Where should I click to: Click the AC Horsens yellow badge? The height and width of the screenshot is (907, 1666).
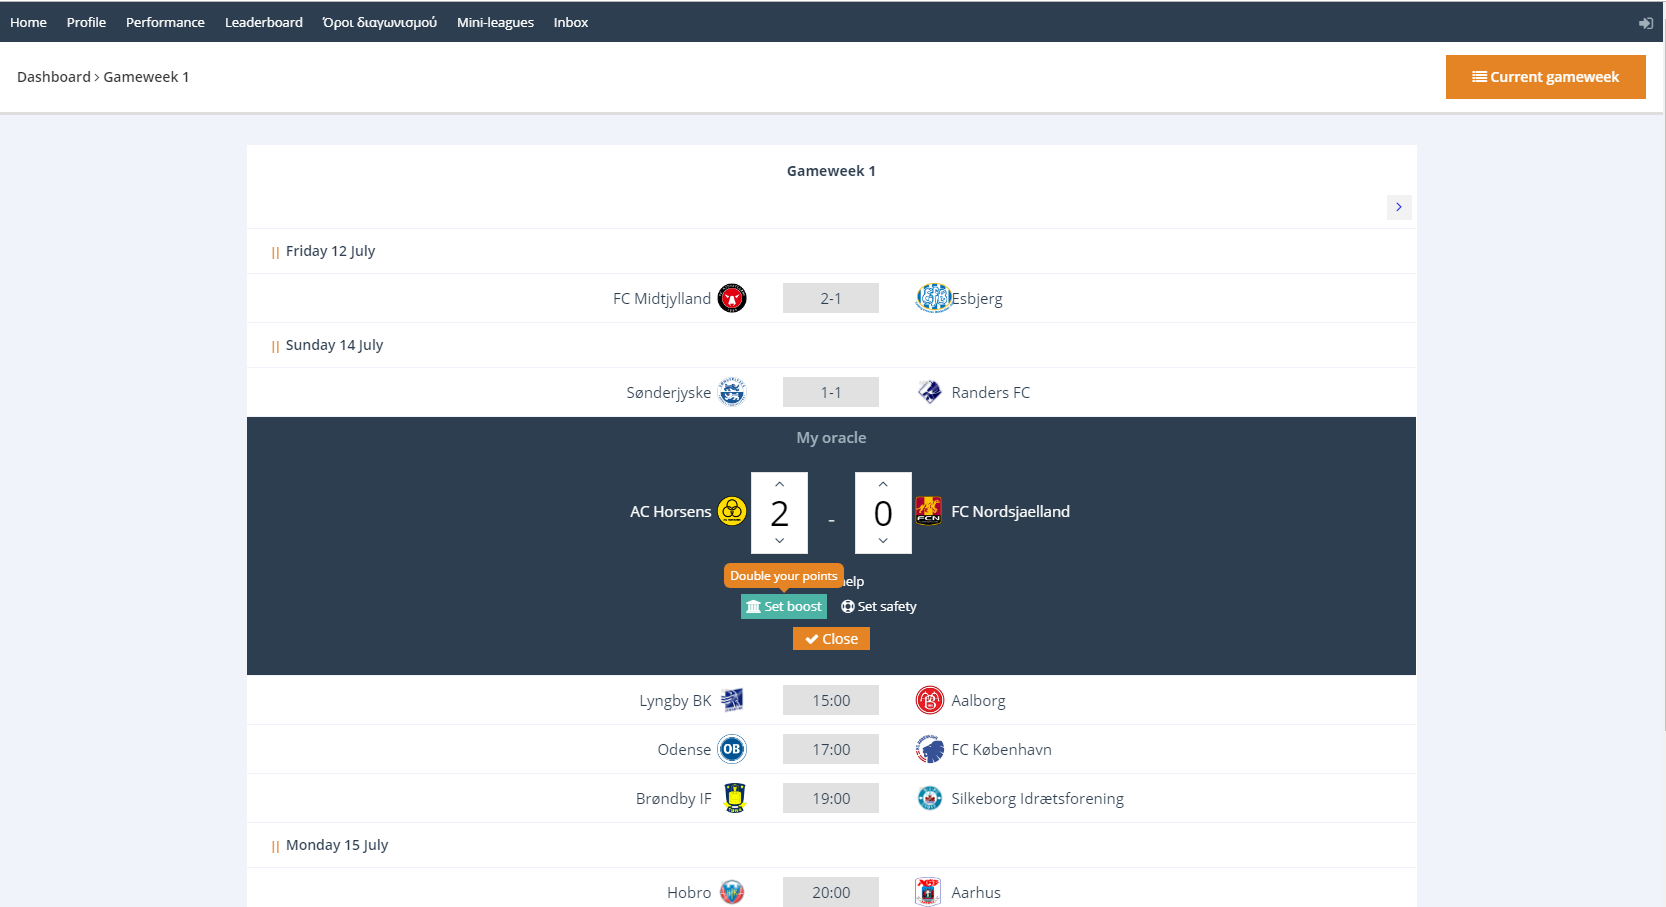[x=732, y=511]
